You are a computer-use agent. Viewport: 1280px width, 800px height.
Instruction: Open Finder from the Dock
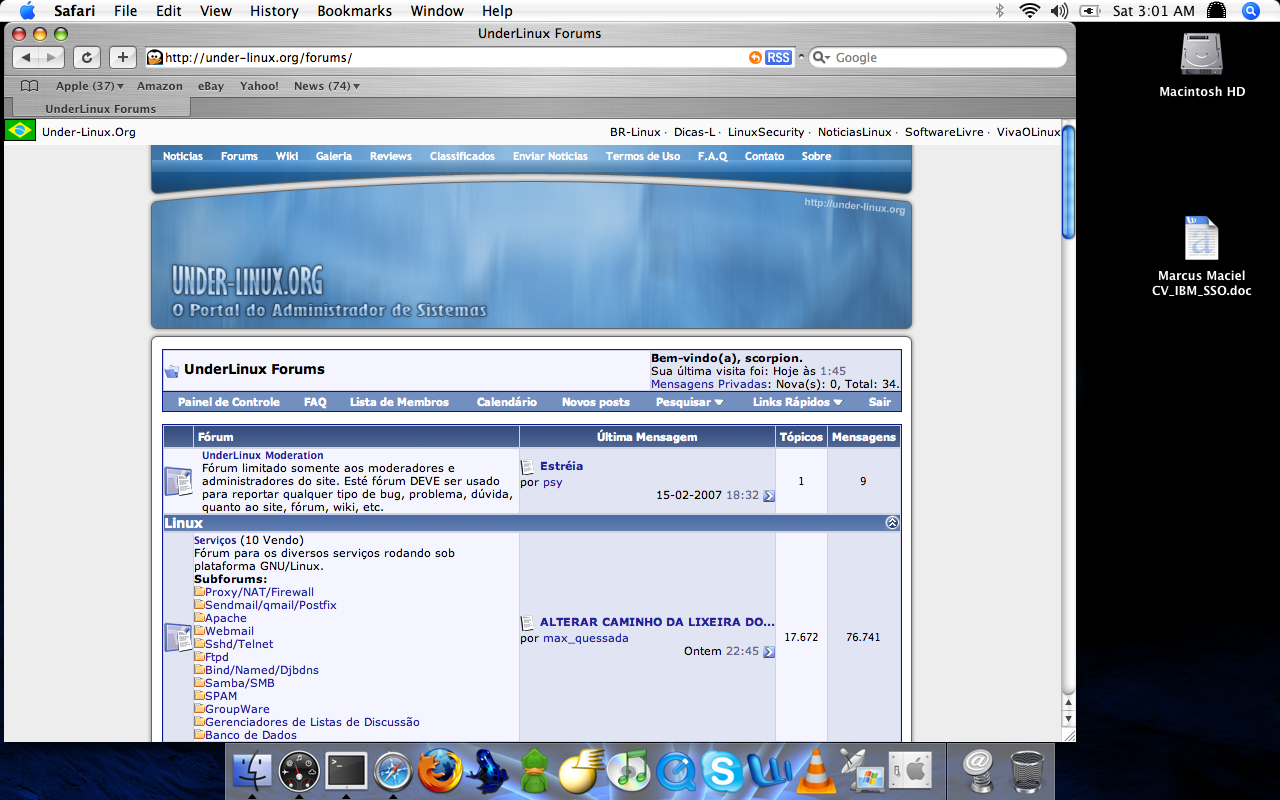tap(252, 771)
